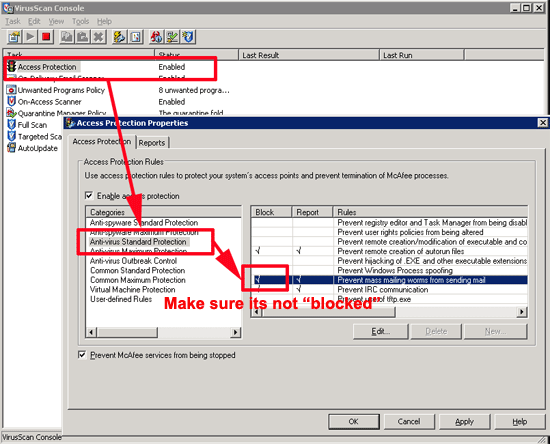This screenshot has width=550, height=444.
Task: Select Unwanted Programs Policy task icon
Action: (11, 90)
